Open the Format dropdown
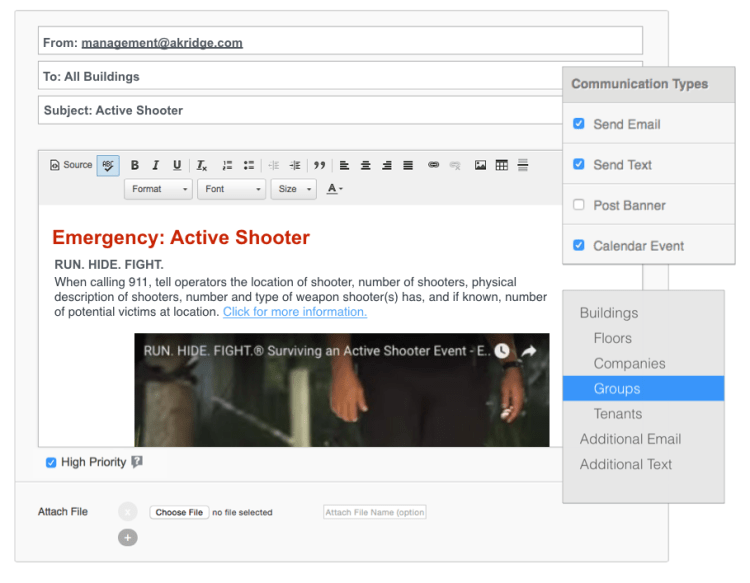The image size is (750, 583). [x=158, y=189]
